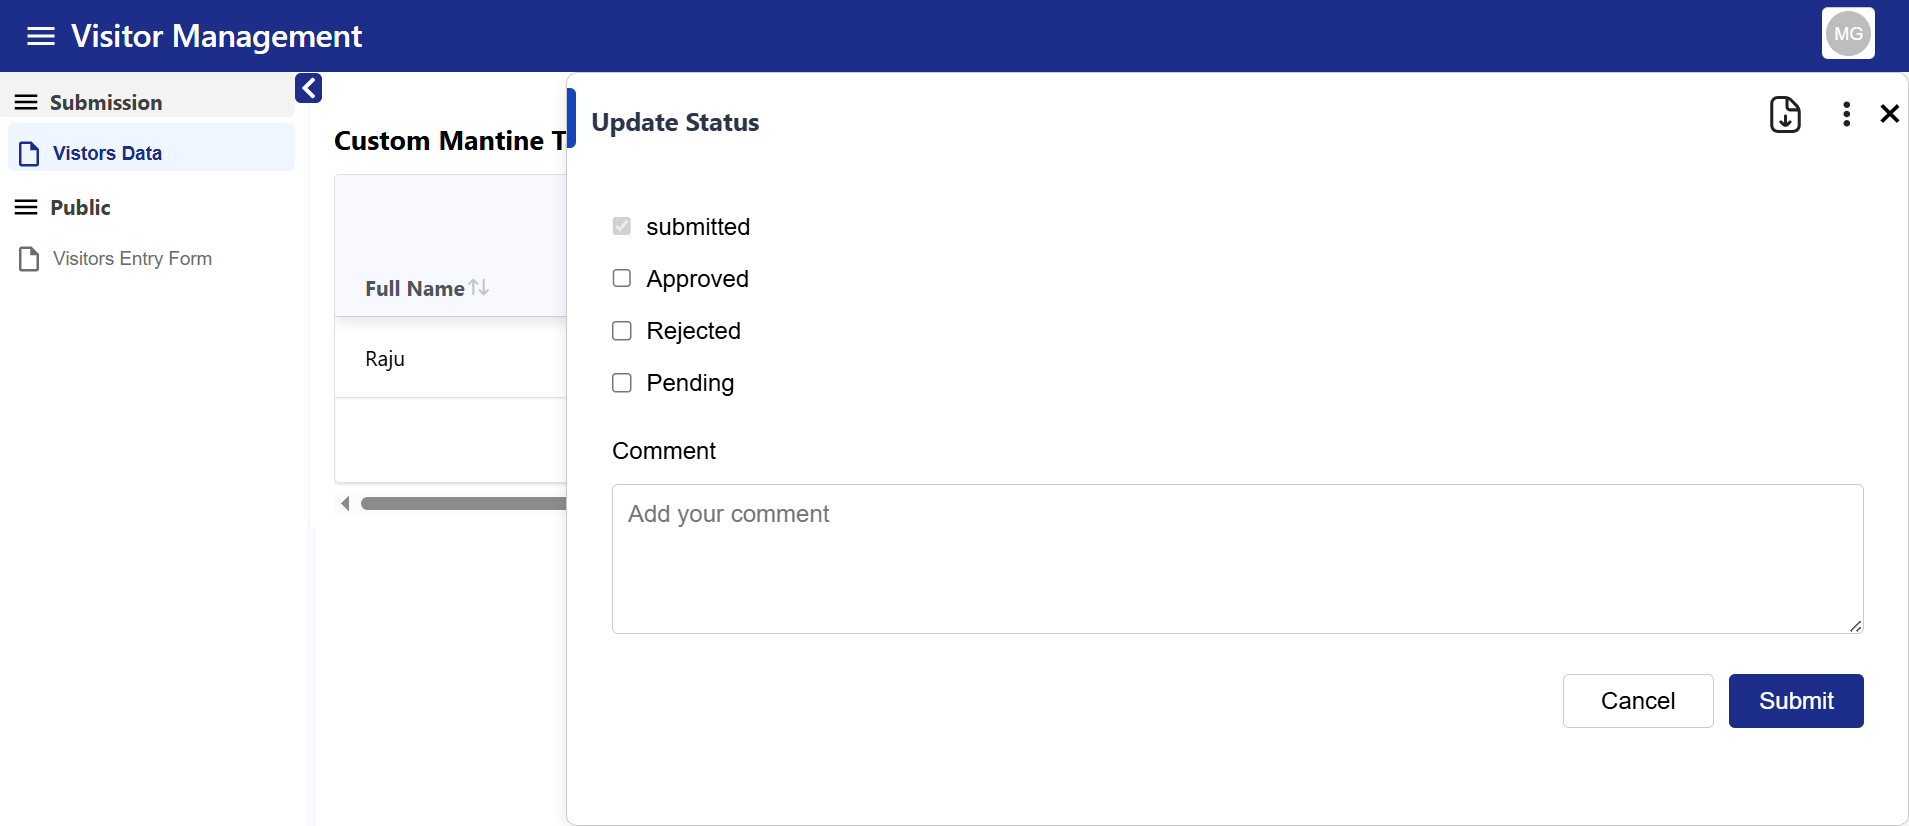
Task: Open Vistors Data menu item
Action: click(107, 153)
